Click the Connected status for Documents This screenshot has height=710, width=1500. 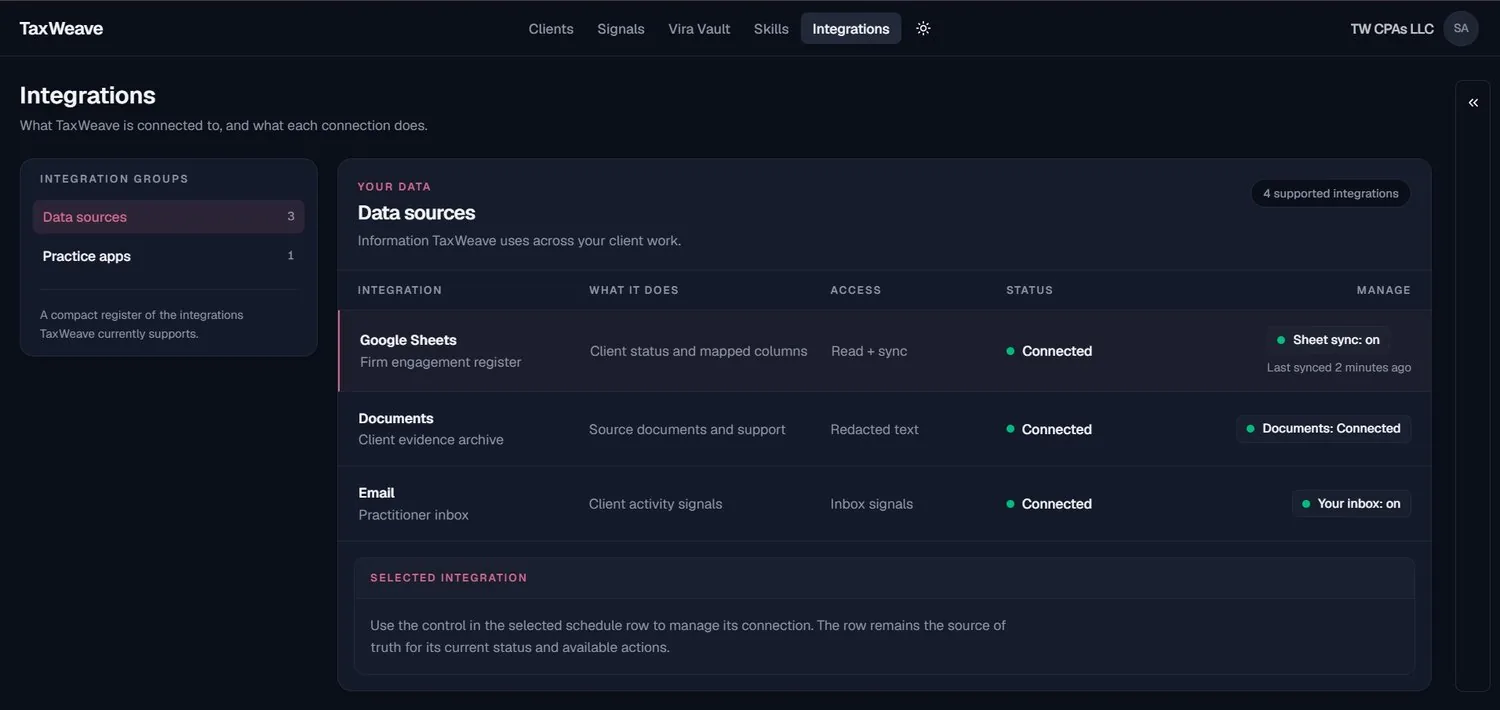tap(1049, 429)
